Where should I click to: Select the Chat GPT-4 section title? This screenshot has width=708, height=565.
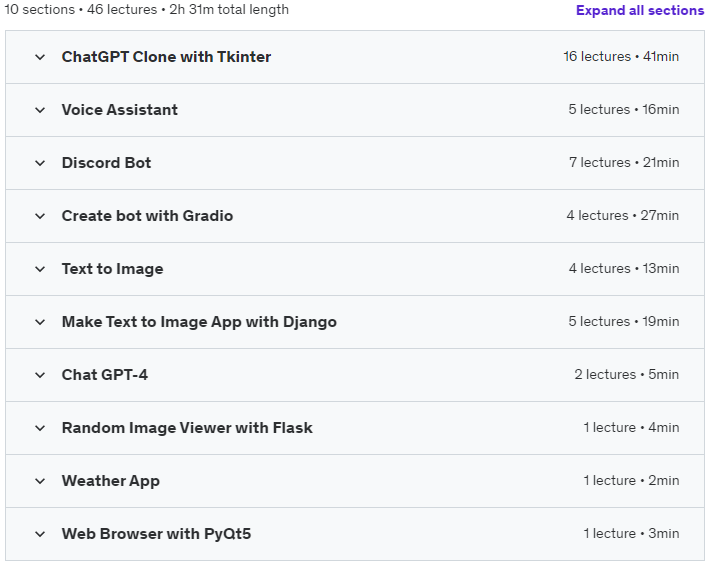(x=105, y=375)
